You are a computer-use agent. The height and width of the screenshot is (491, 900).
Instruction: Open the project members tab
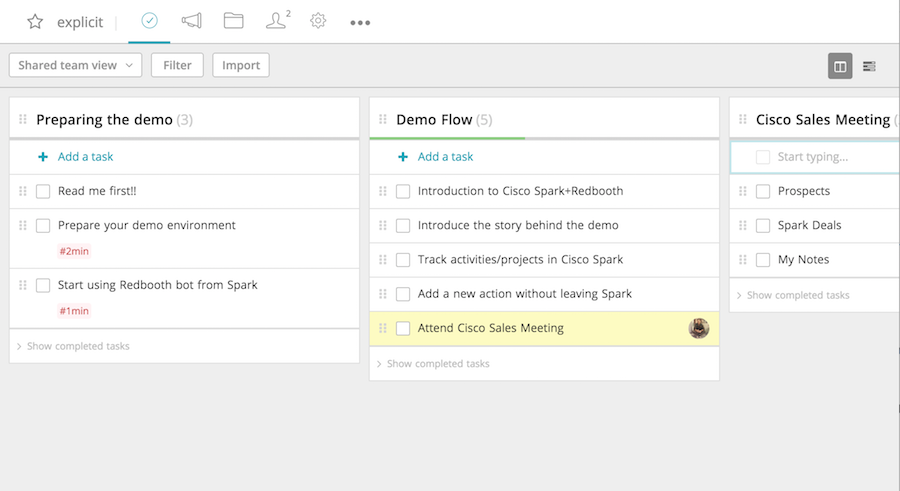point(278,20)
